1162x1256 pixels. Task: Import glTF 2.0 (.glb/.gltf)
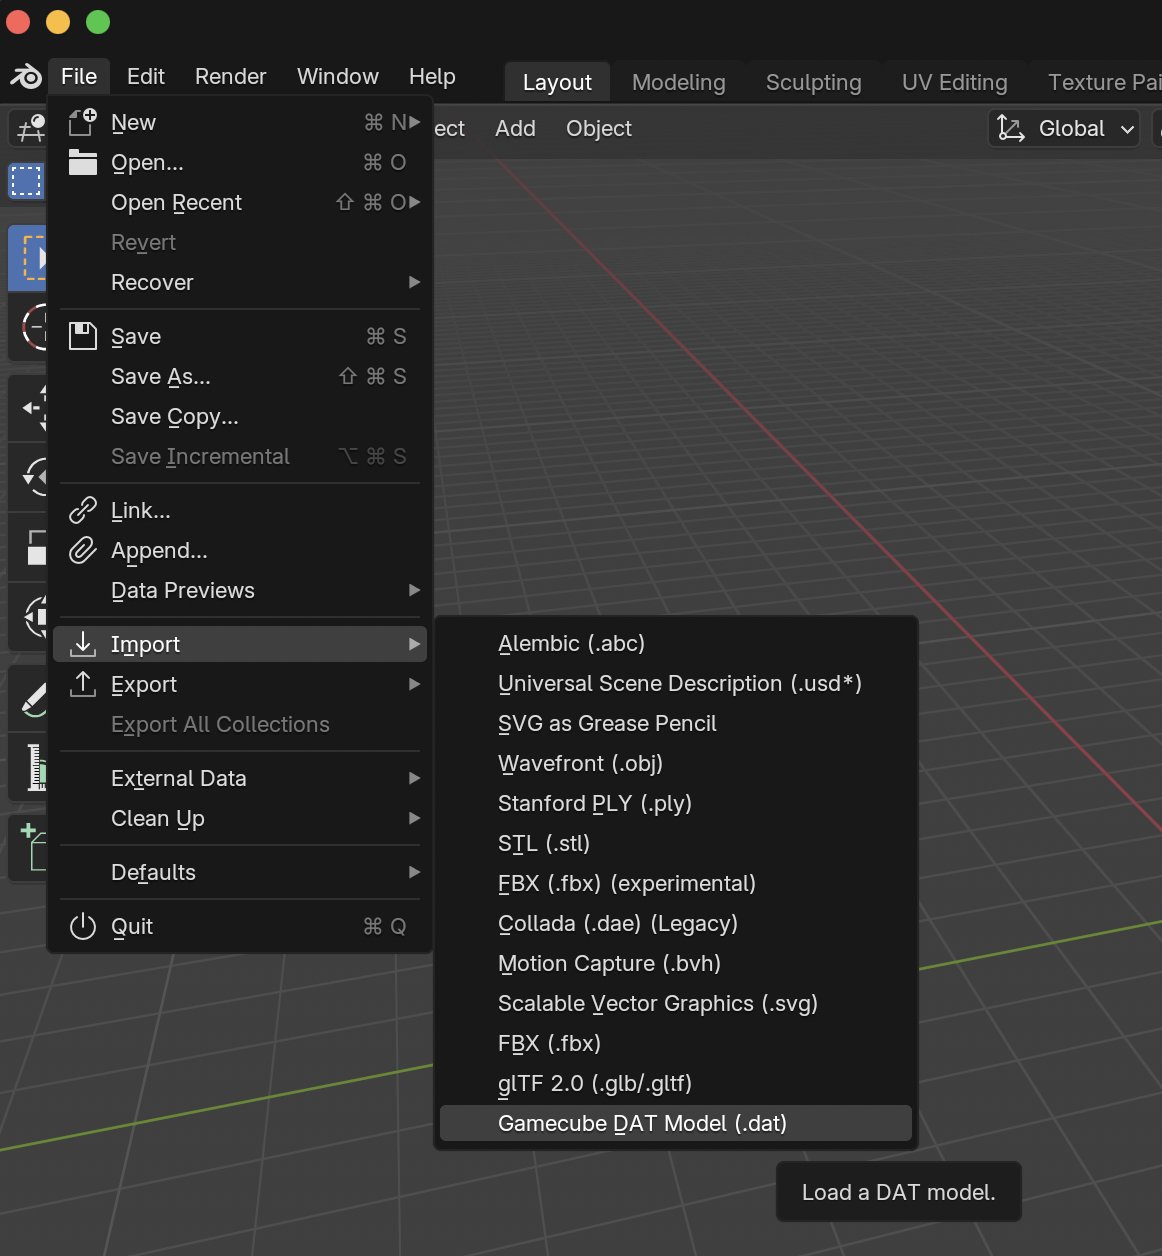tap(676, 1083)
